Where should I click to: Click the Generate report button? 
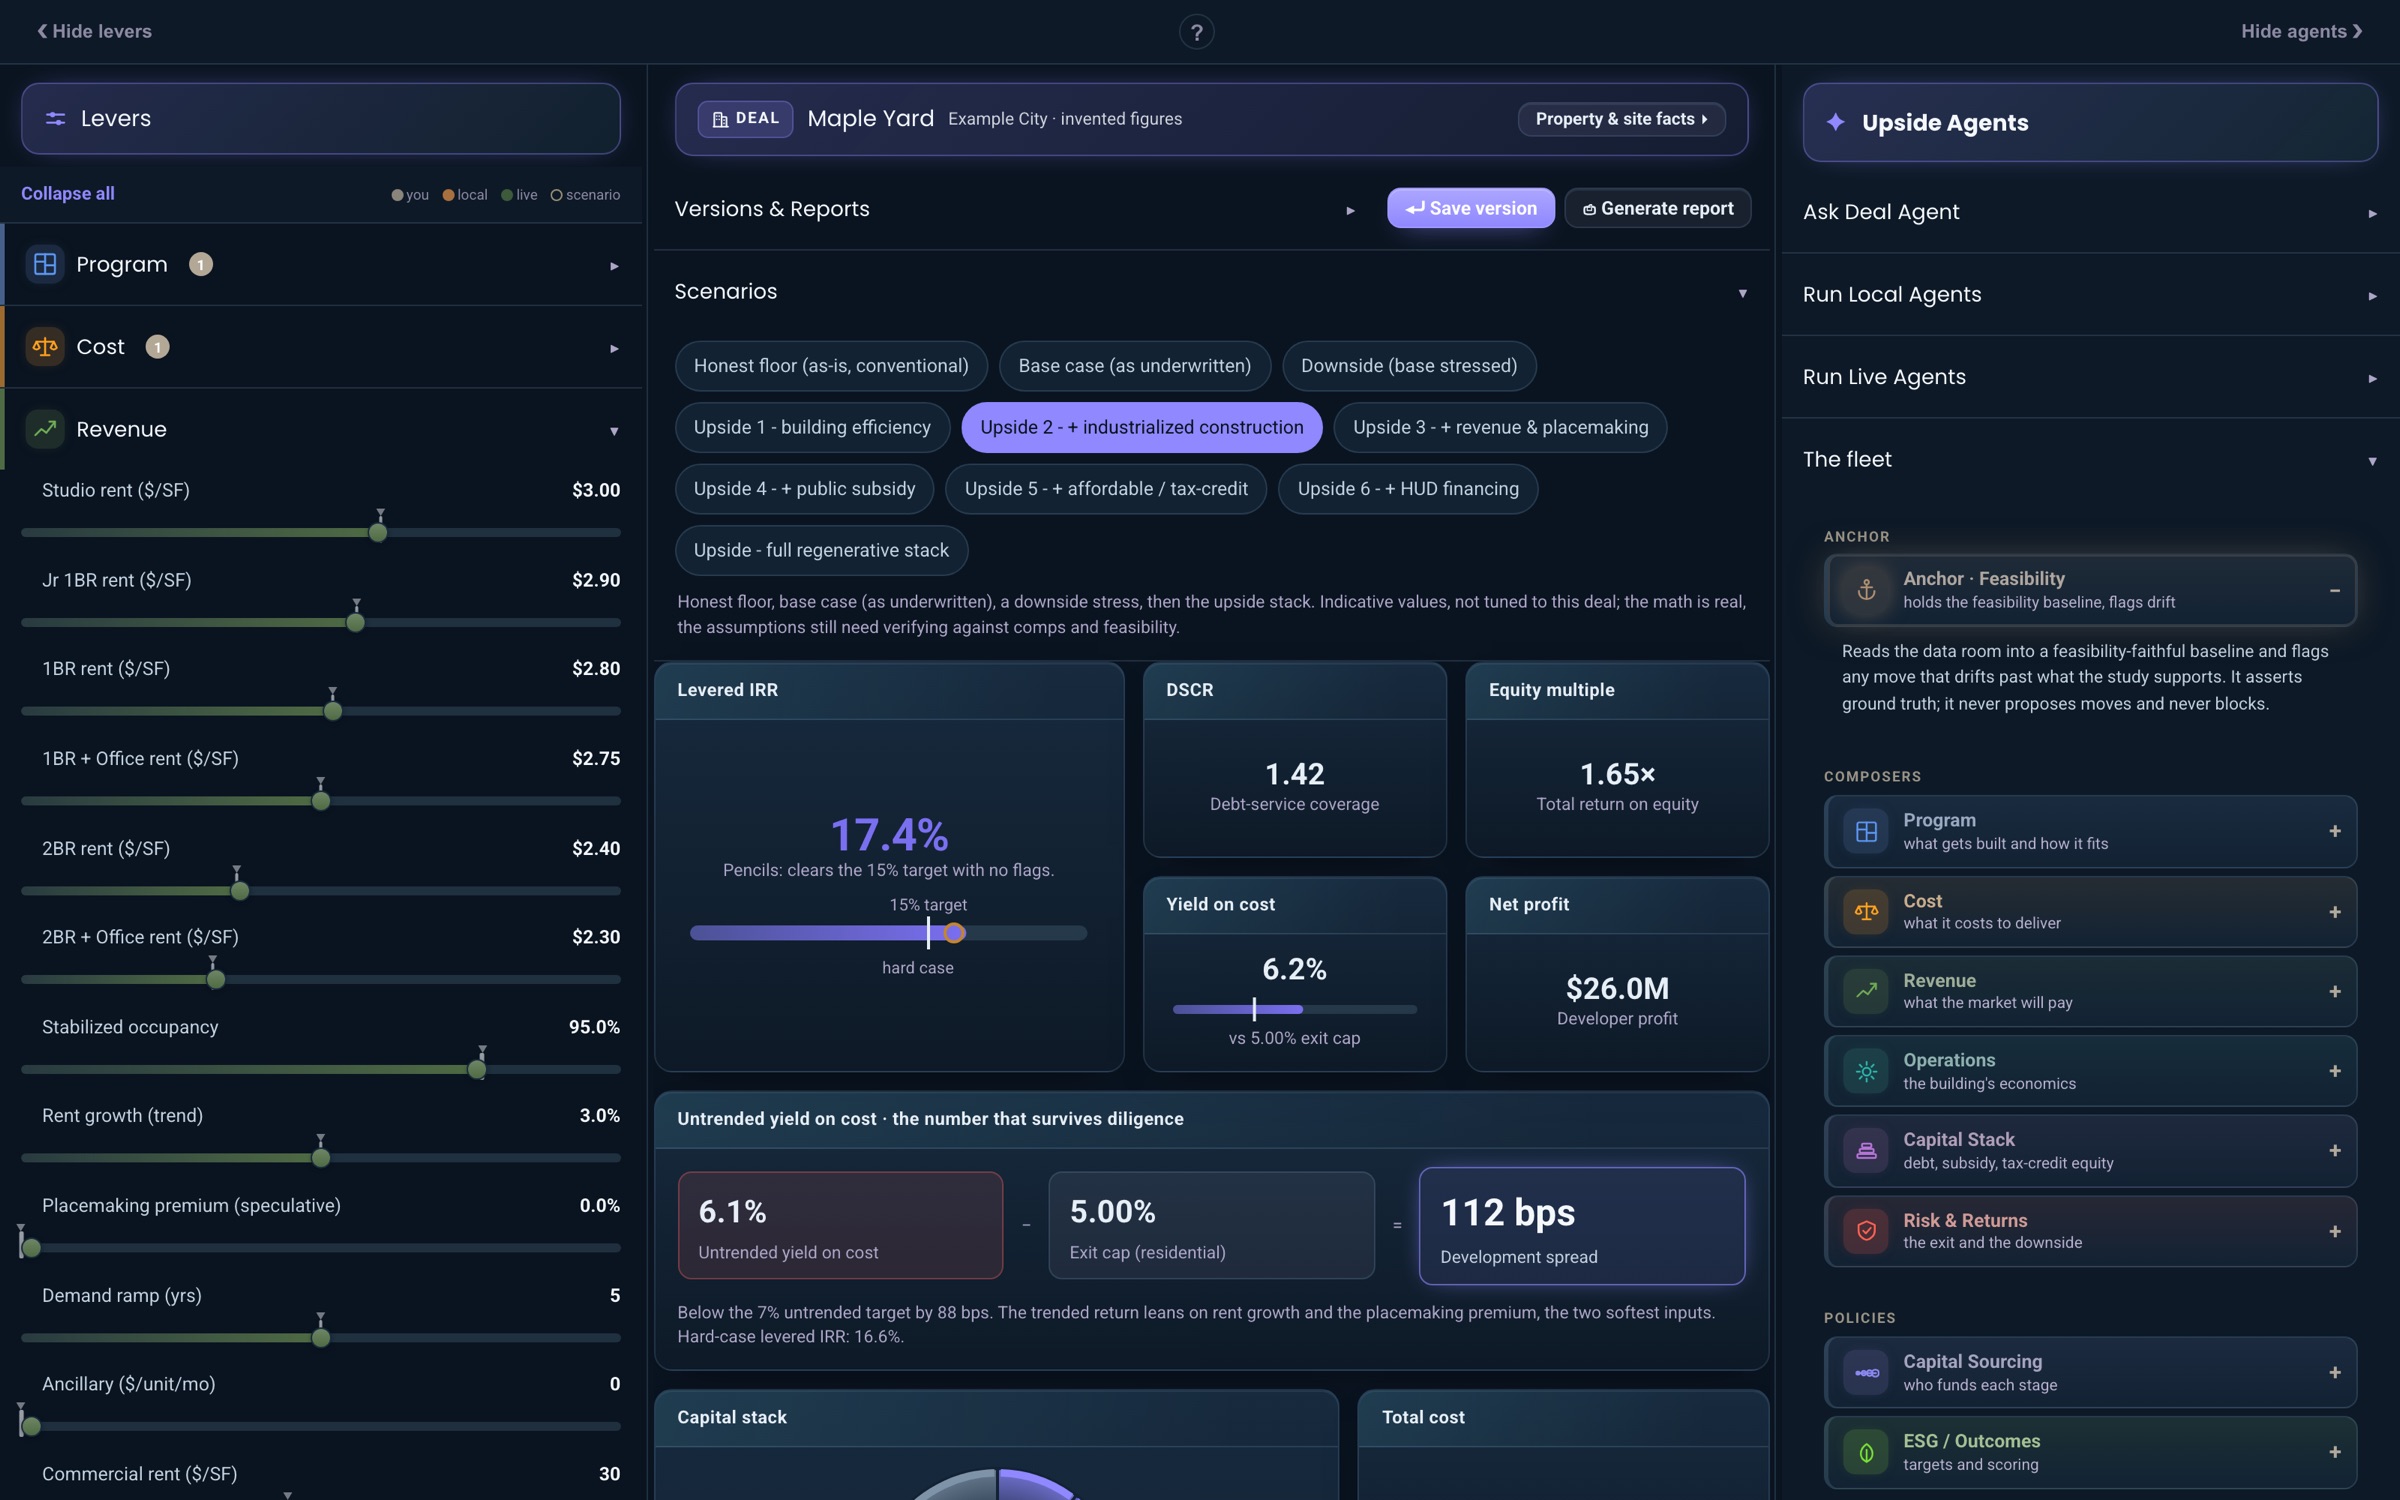click(x=1657, y=208)
